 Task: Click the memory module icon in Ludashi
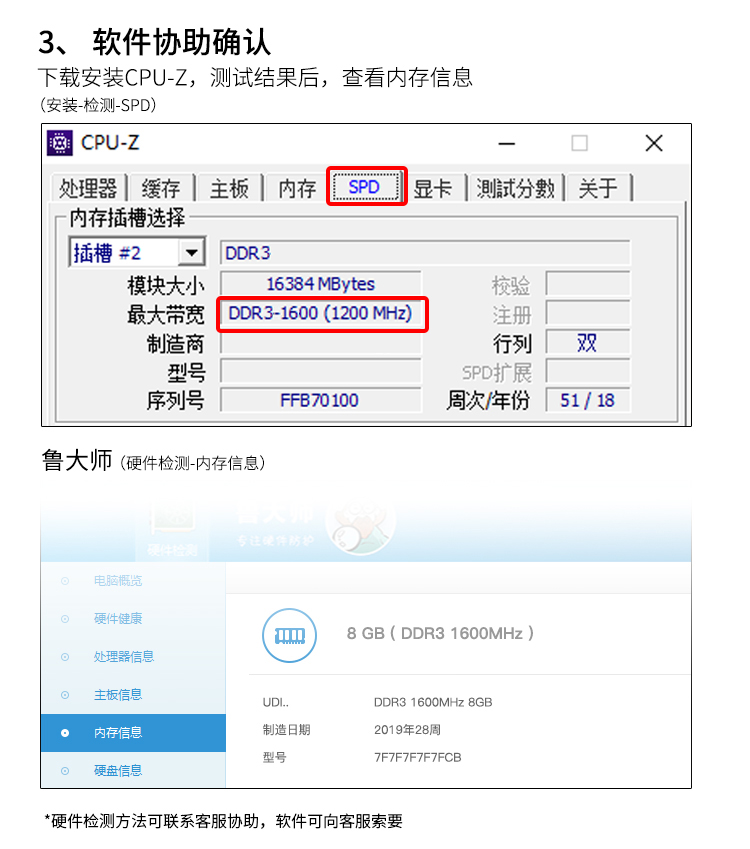pyautogui.click(x=290, y=635)
